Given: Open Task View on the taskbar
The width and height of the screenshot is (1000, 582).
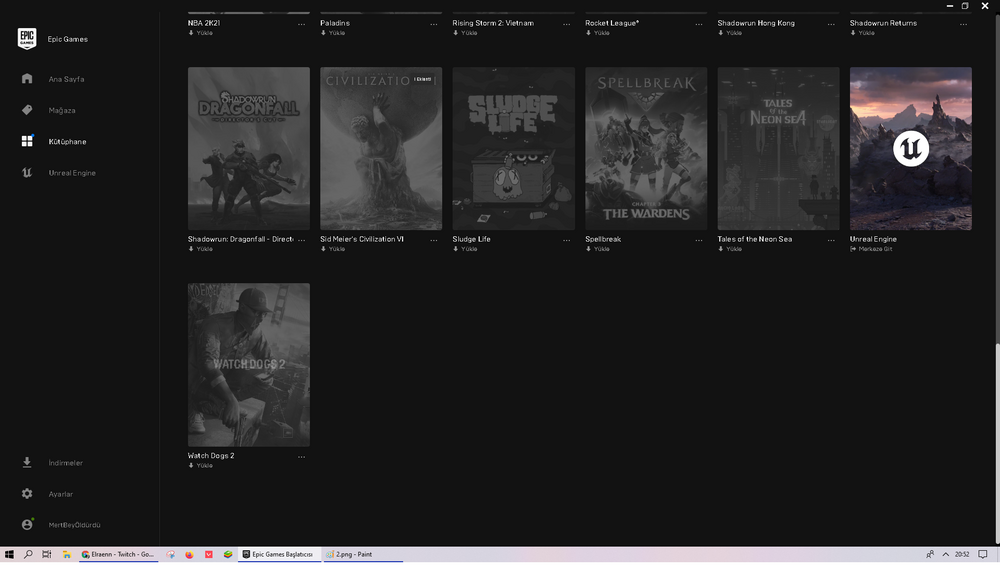Looking at the screenshot, I should (47, 555).
